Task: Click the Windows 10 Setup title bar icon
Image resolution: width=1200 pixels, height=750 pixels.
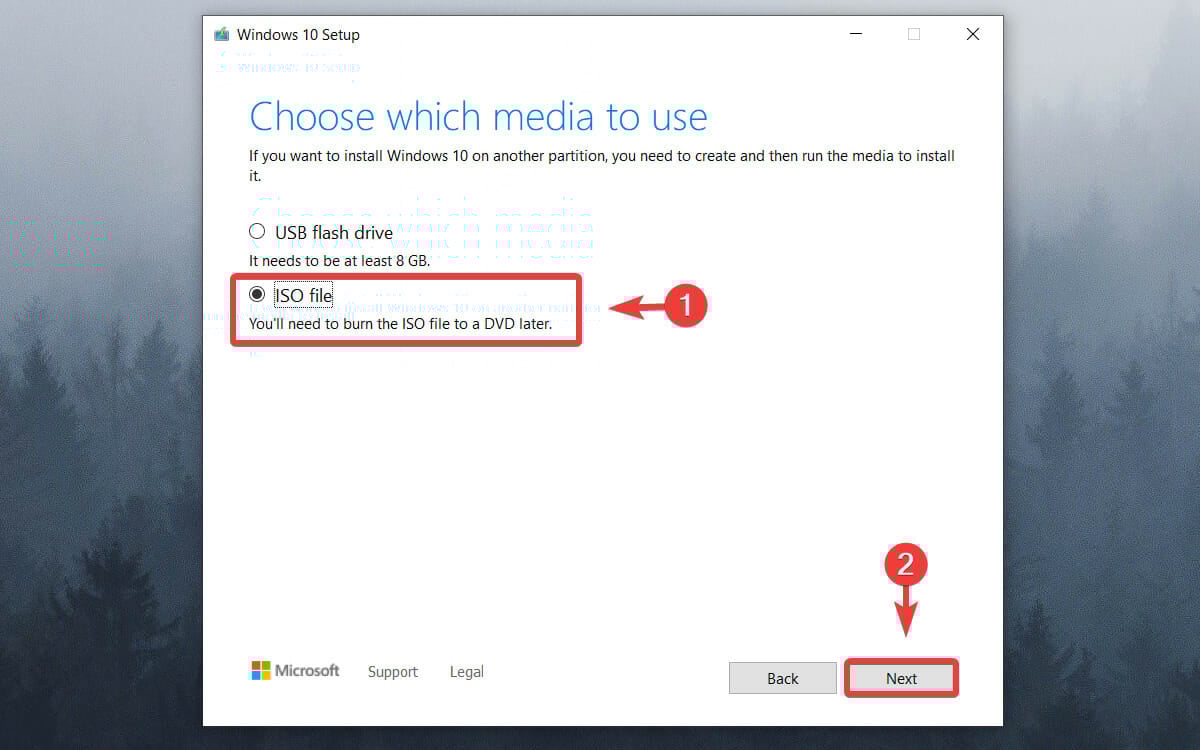Action: pyautogui.click(x=221, y=34)
